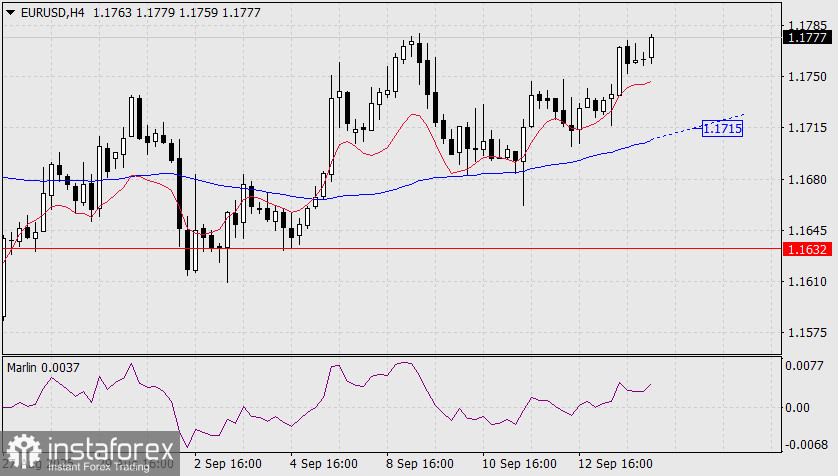Select the 0.0077 oscillator scale value
838x476 pixels.
tap(804, 366)
